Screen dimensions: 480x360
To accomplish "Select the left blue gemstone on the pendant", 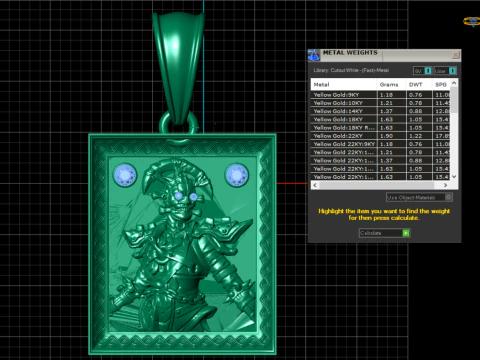I will (125, 175).
